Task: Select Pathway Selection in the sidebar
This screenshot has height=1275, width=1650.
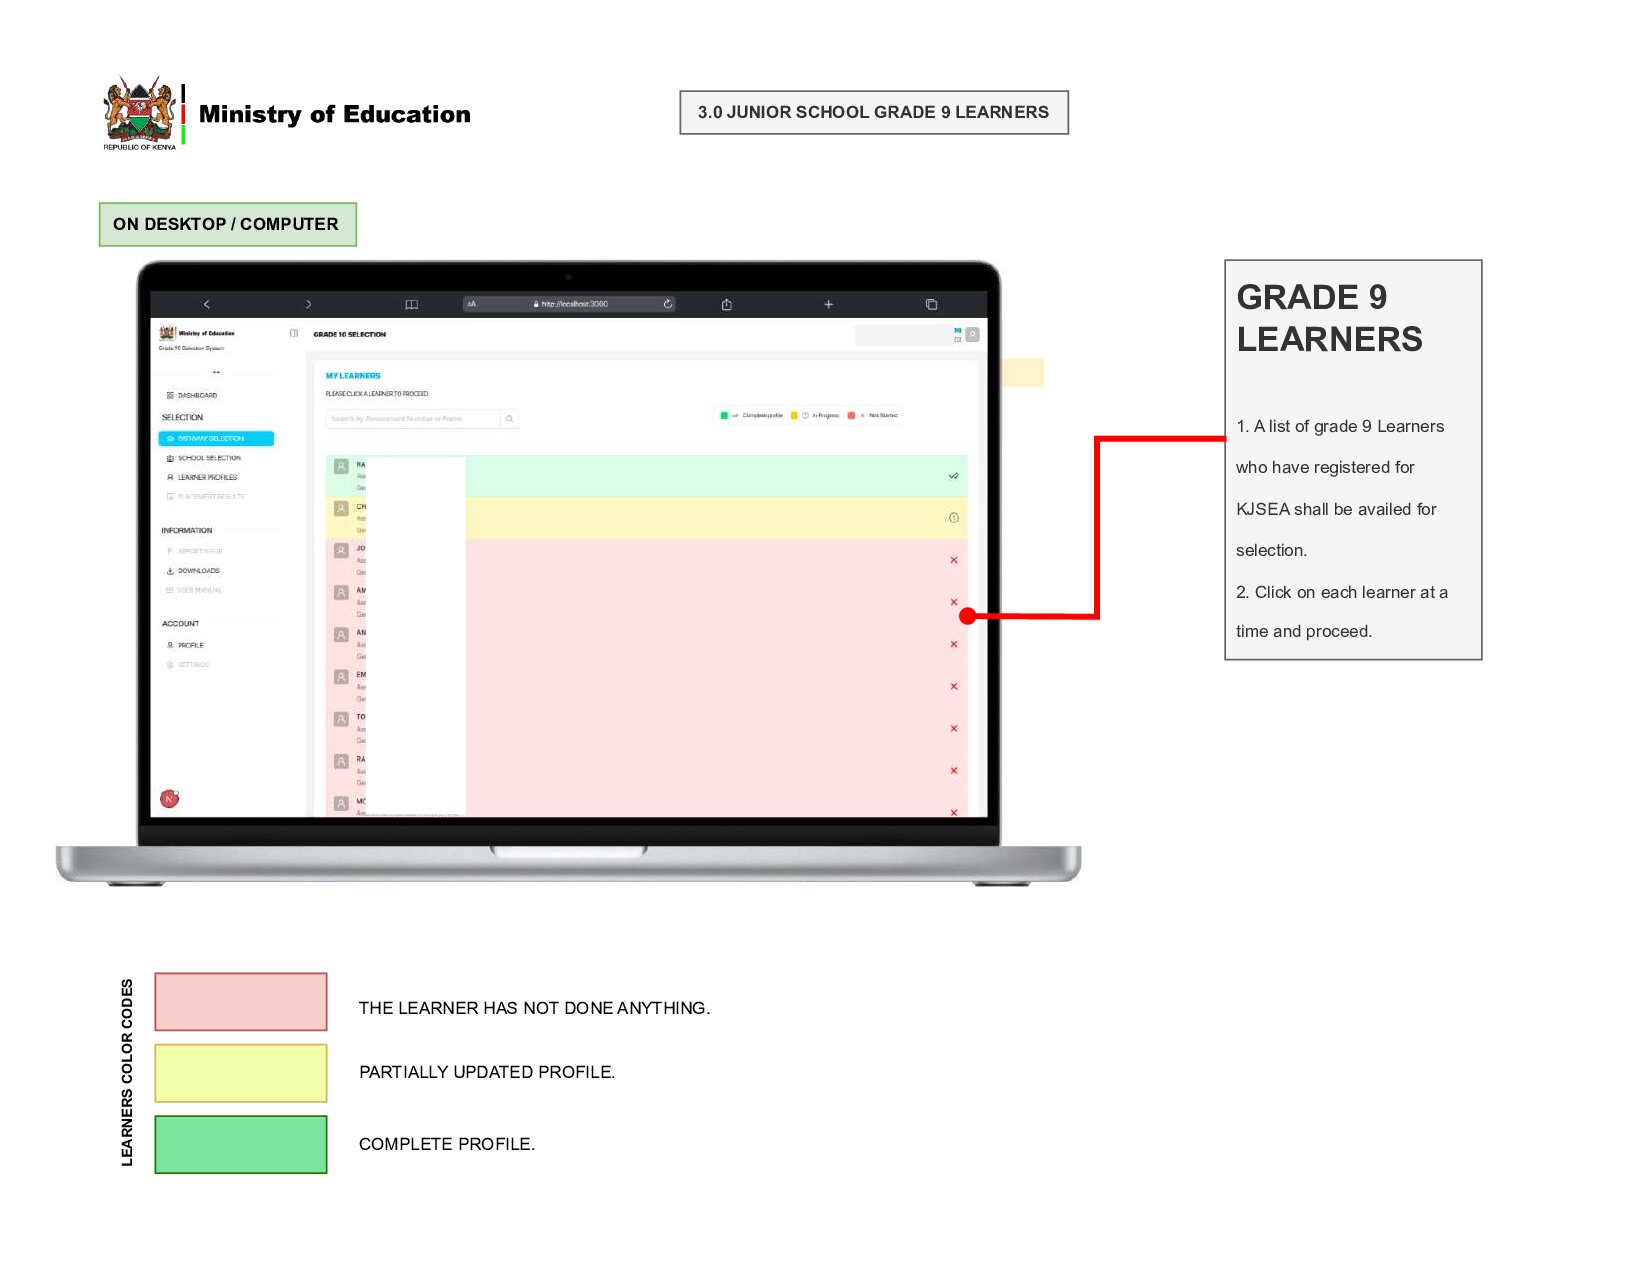Action: (x=216, y=438)
